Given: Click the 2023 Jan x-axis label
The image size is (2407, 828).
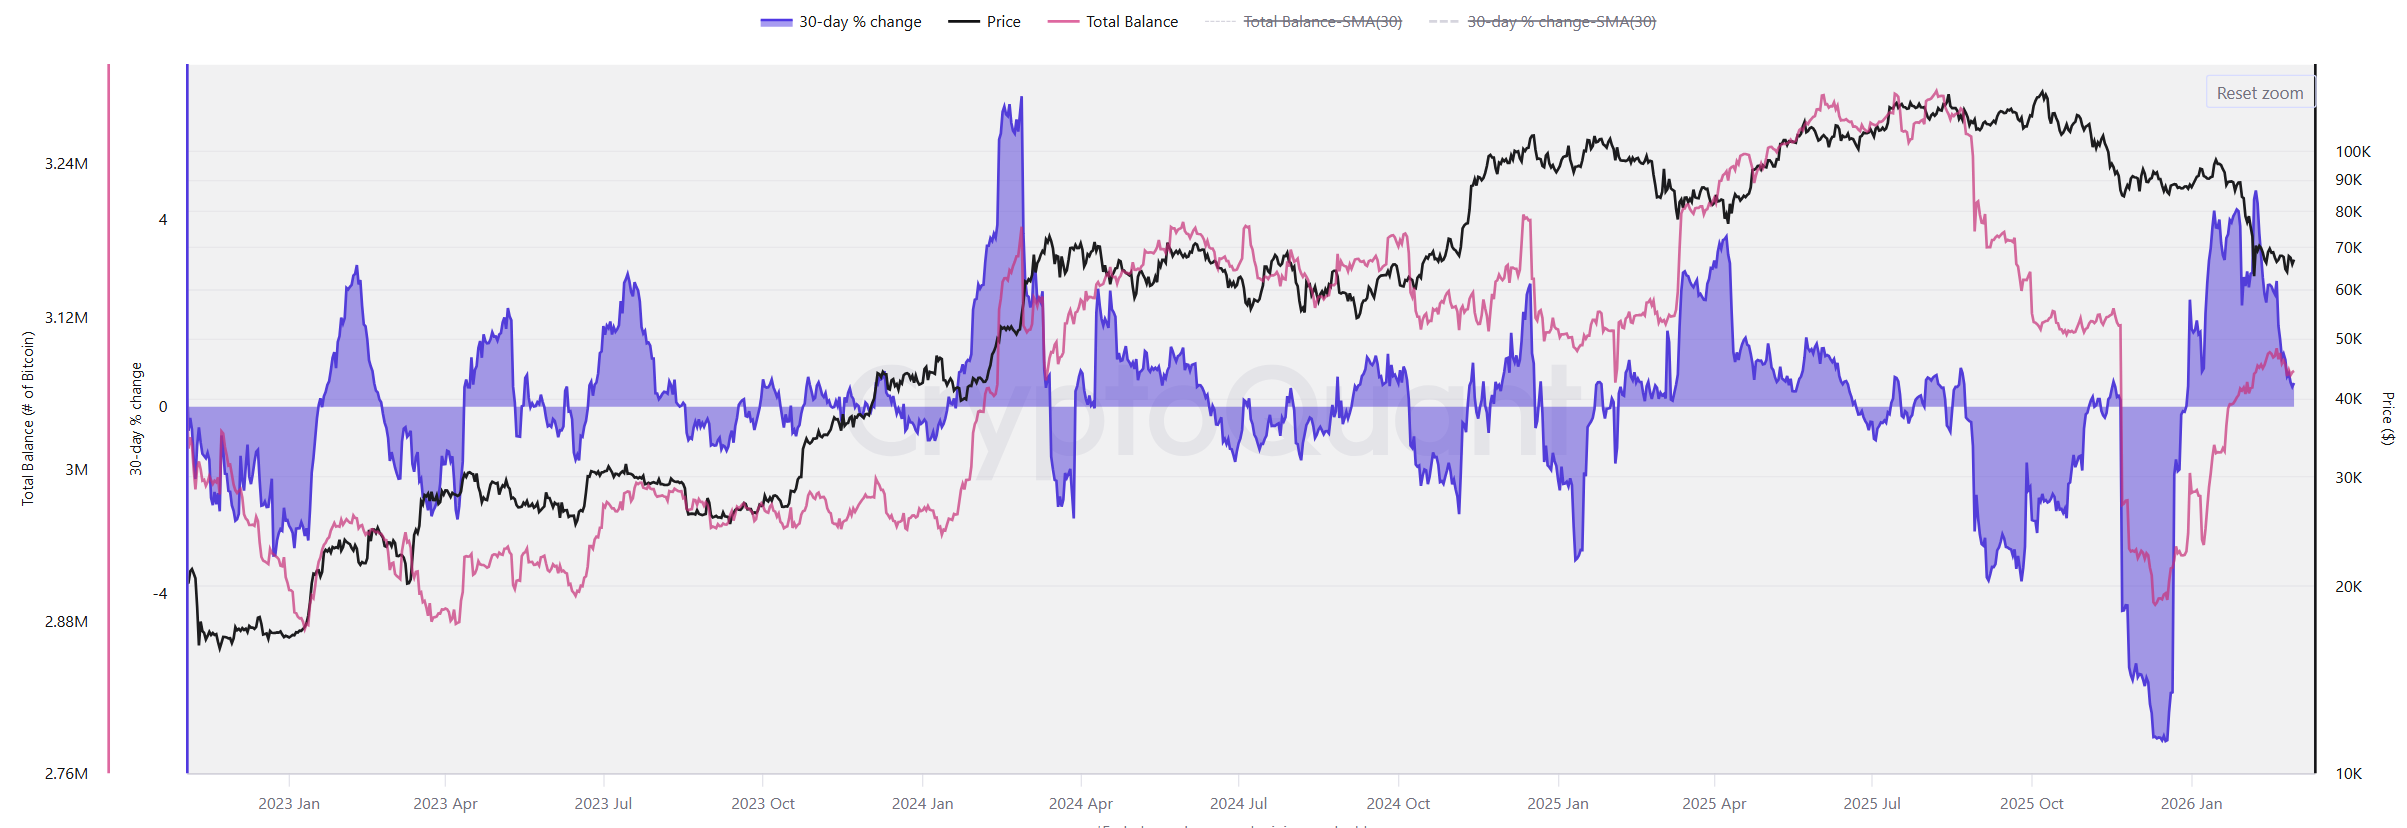Looking at the screenshot, I should point(289,803).
